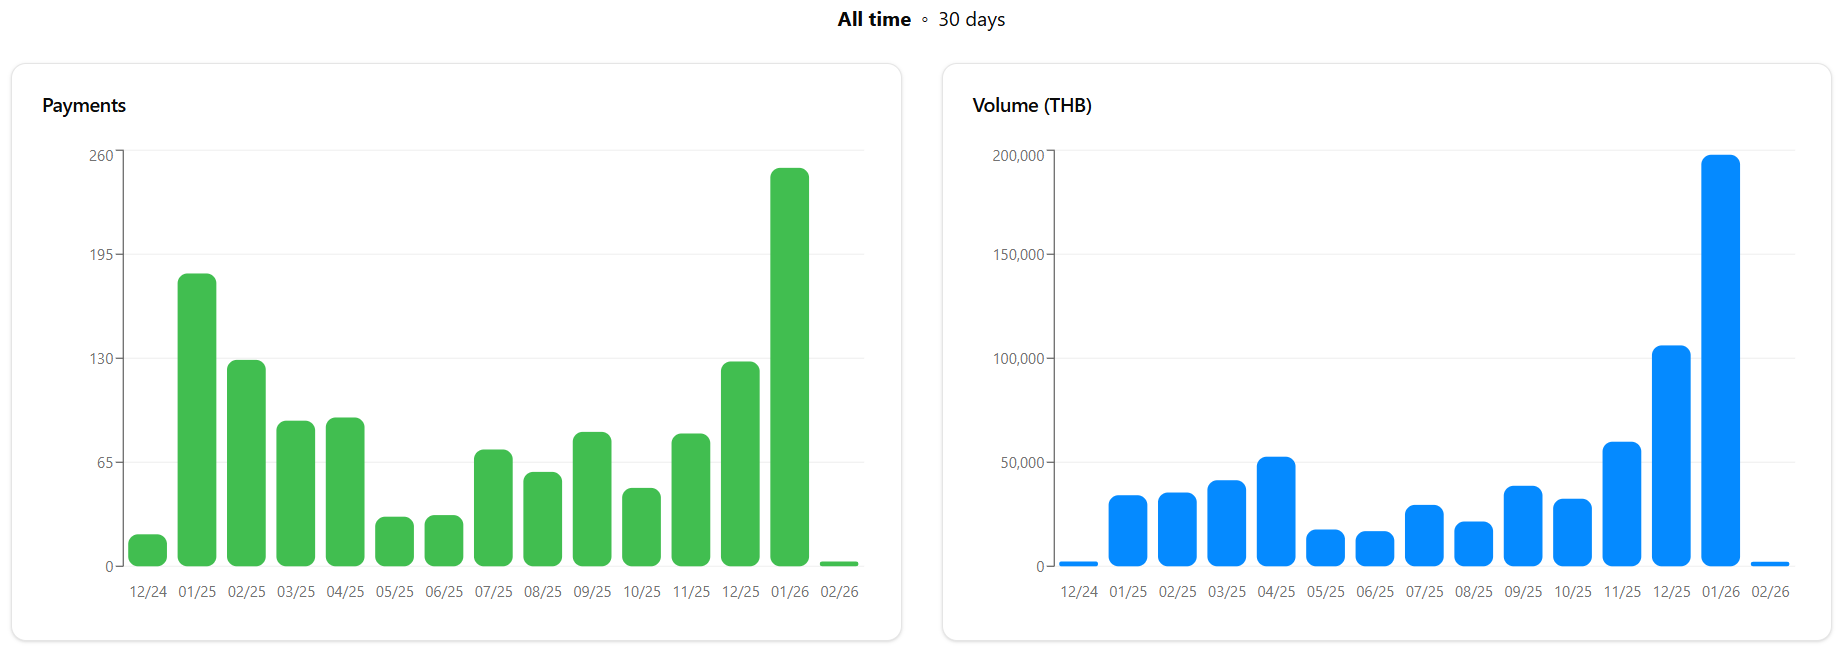Viewport: 1842px width, 650px height.
Task: Switch to the 30 days view
Action: point(971,20)
